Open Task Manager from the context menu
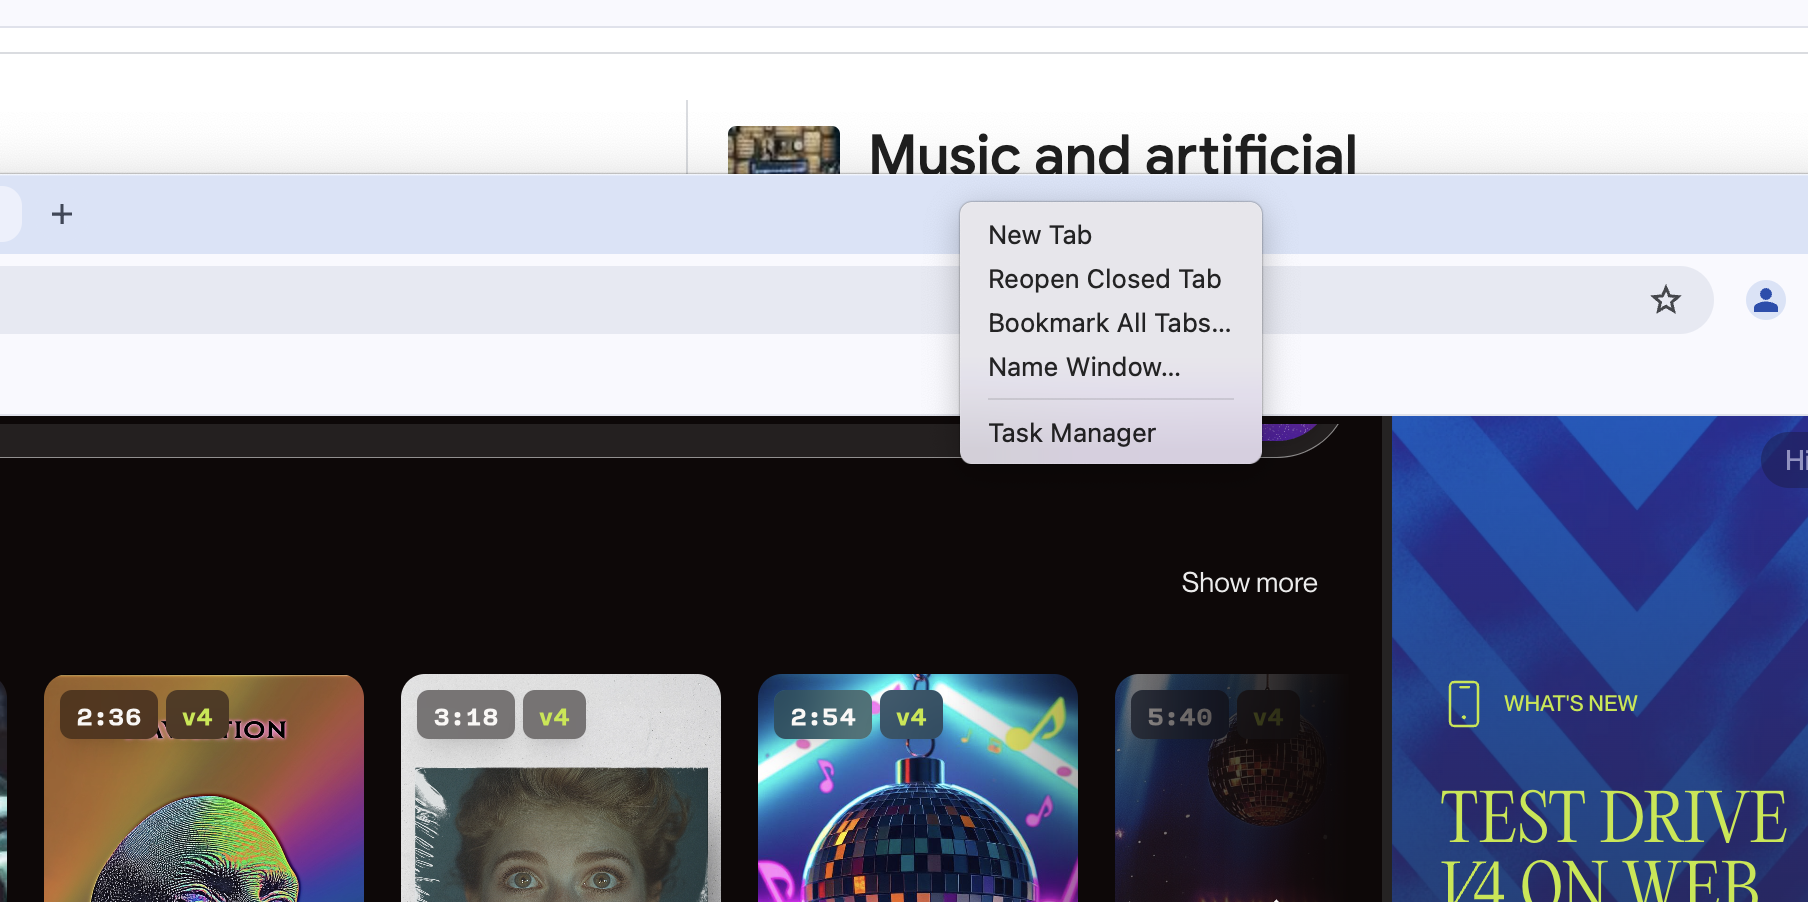Screen dimensions: 1808x902 coord(1110,433)
